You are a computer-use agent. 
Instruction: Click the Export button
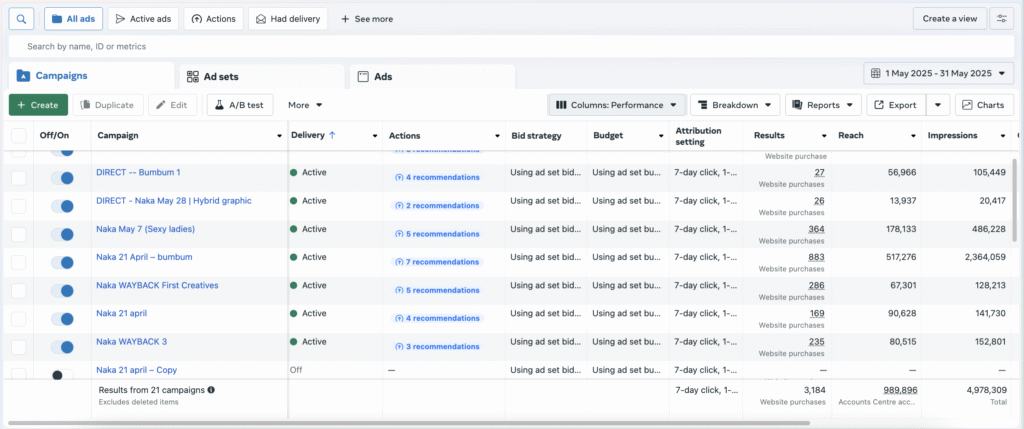(x=894, y=105)
